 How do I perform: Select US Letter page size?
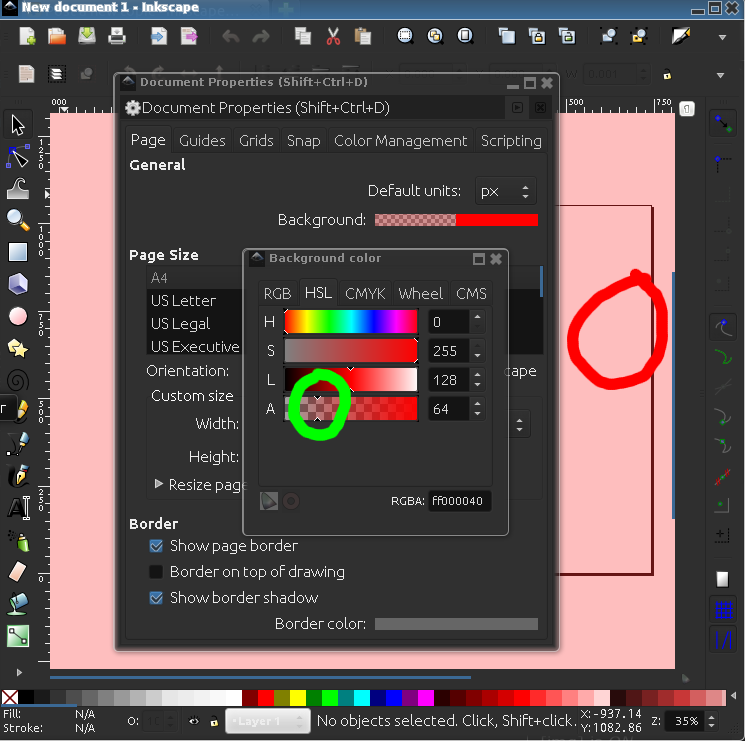pos(183,300)
